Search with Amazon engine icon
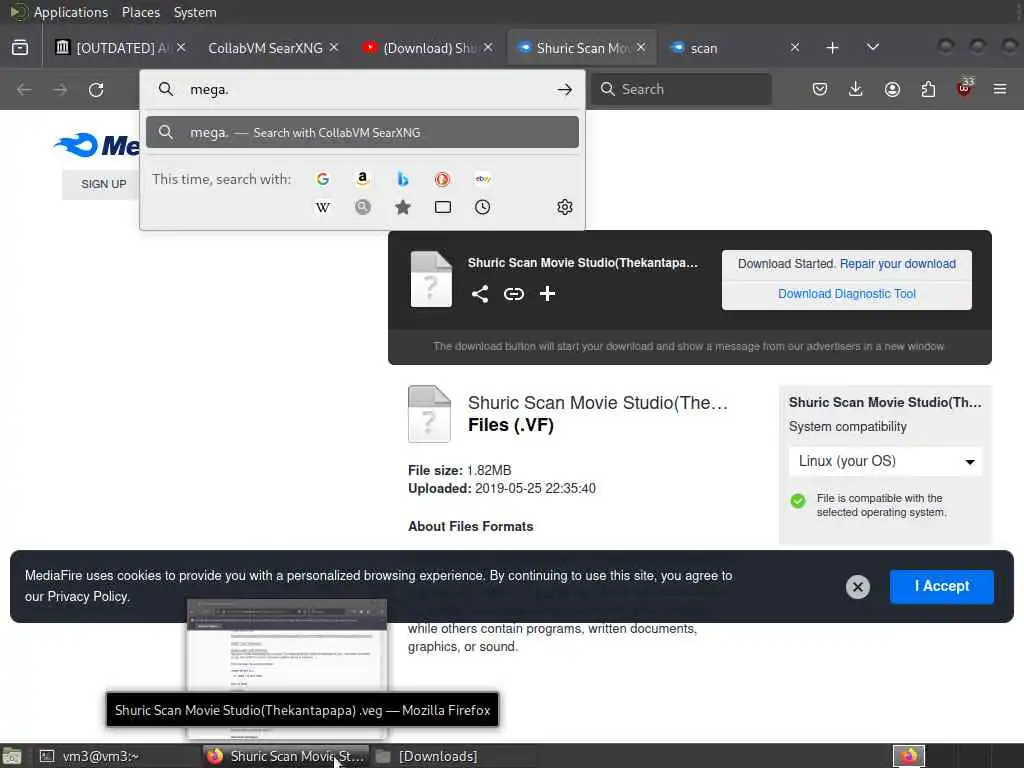The height and width of the screenshot is (768, 1024). click(362, 179)
